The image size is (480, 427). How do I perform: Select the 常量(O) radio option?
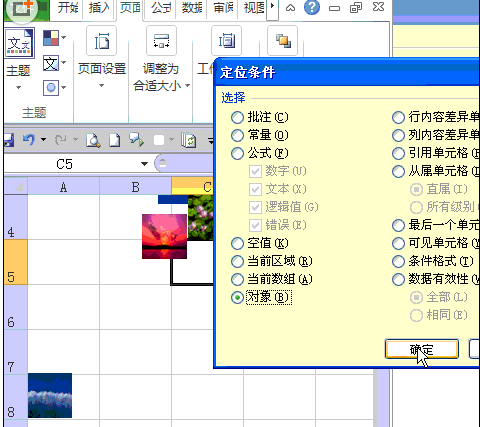pyautogui.click(x=237, y=135)
